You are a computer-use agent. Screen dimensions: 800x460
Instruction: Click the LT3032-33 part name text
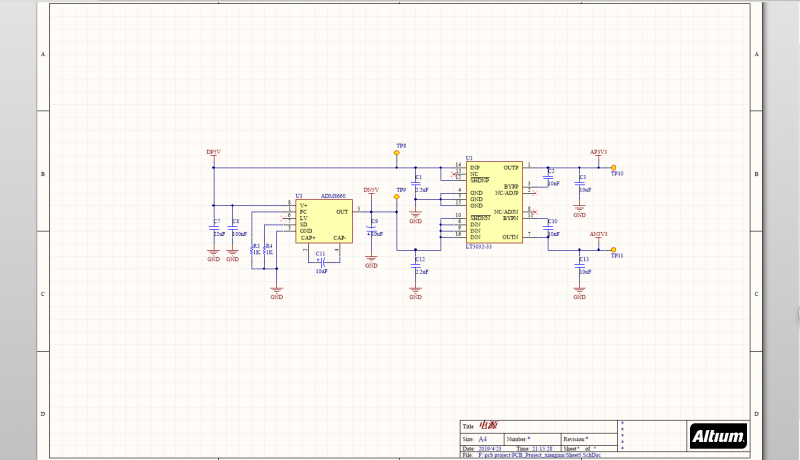click(479, 247)
